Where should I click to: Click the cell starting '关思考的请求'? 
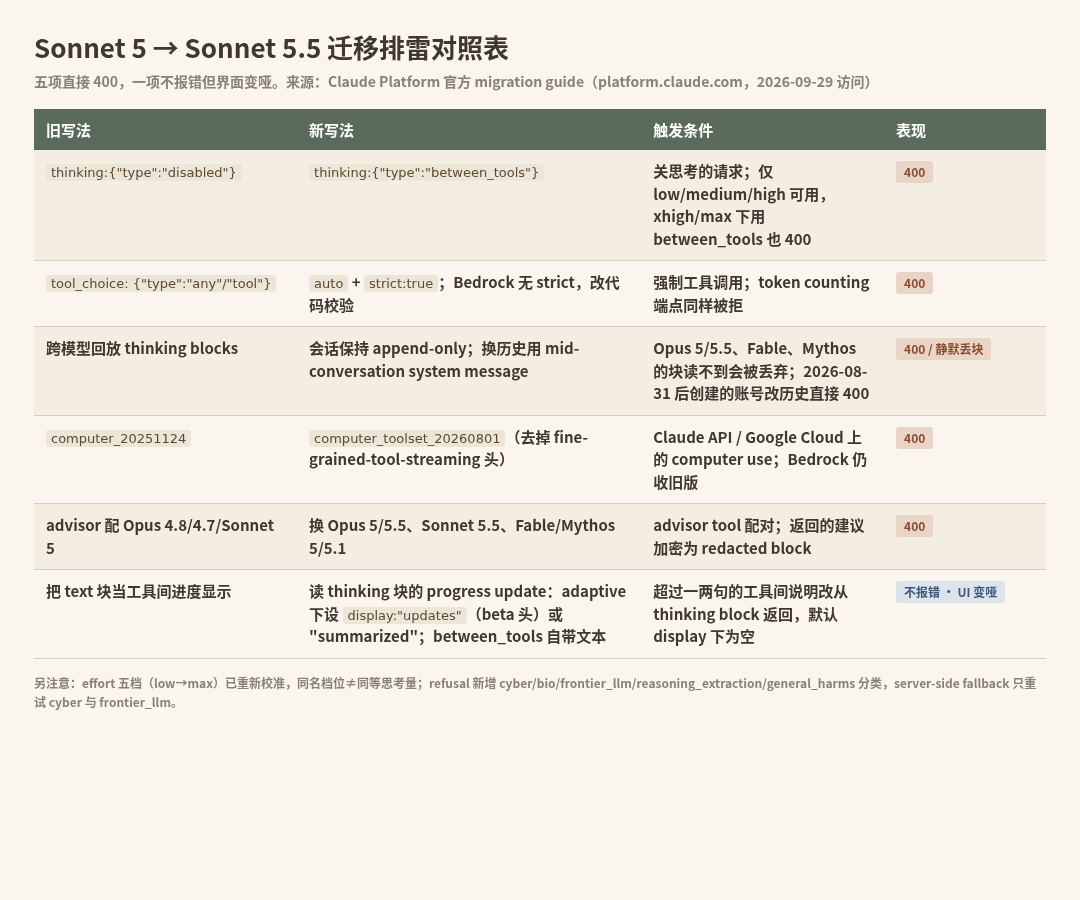763,205
